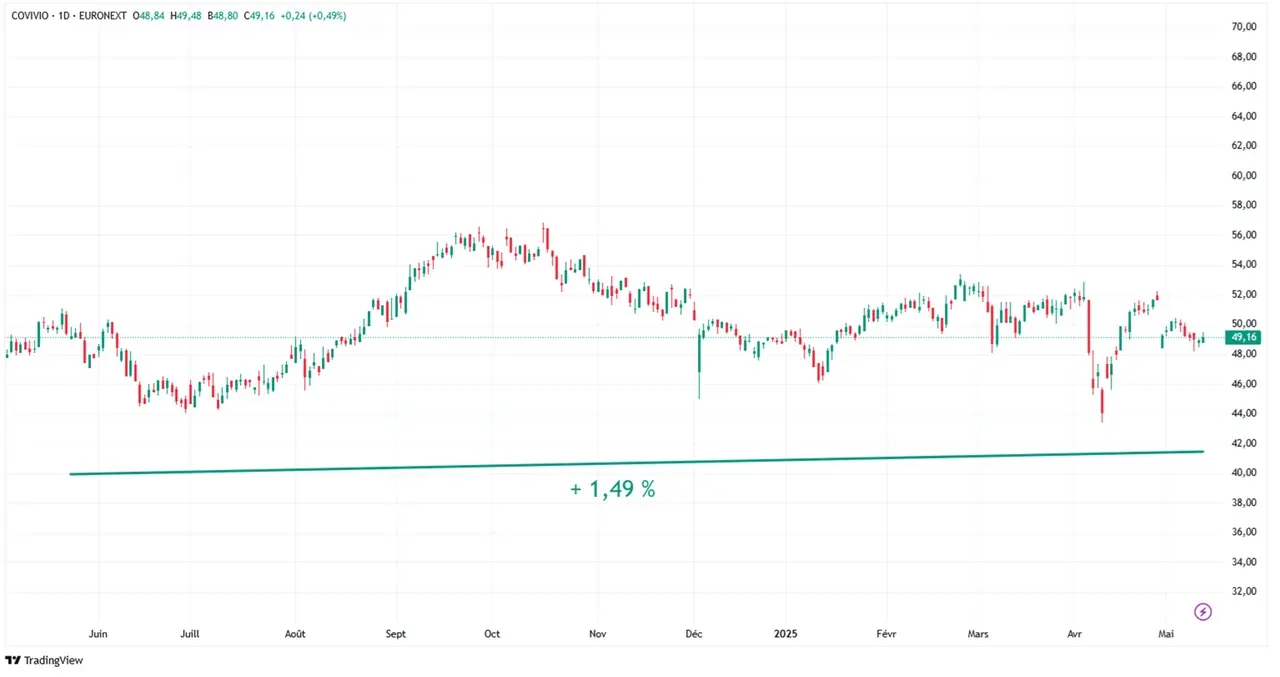The width and height of the screenshot is (1280, 677).
Task: Click the 56,00 price scale value
Action: (x=1244, y=235)
